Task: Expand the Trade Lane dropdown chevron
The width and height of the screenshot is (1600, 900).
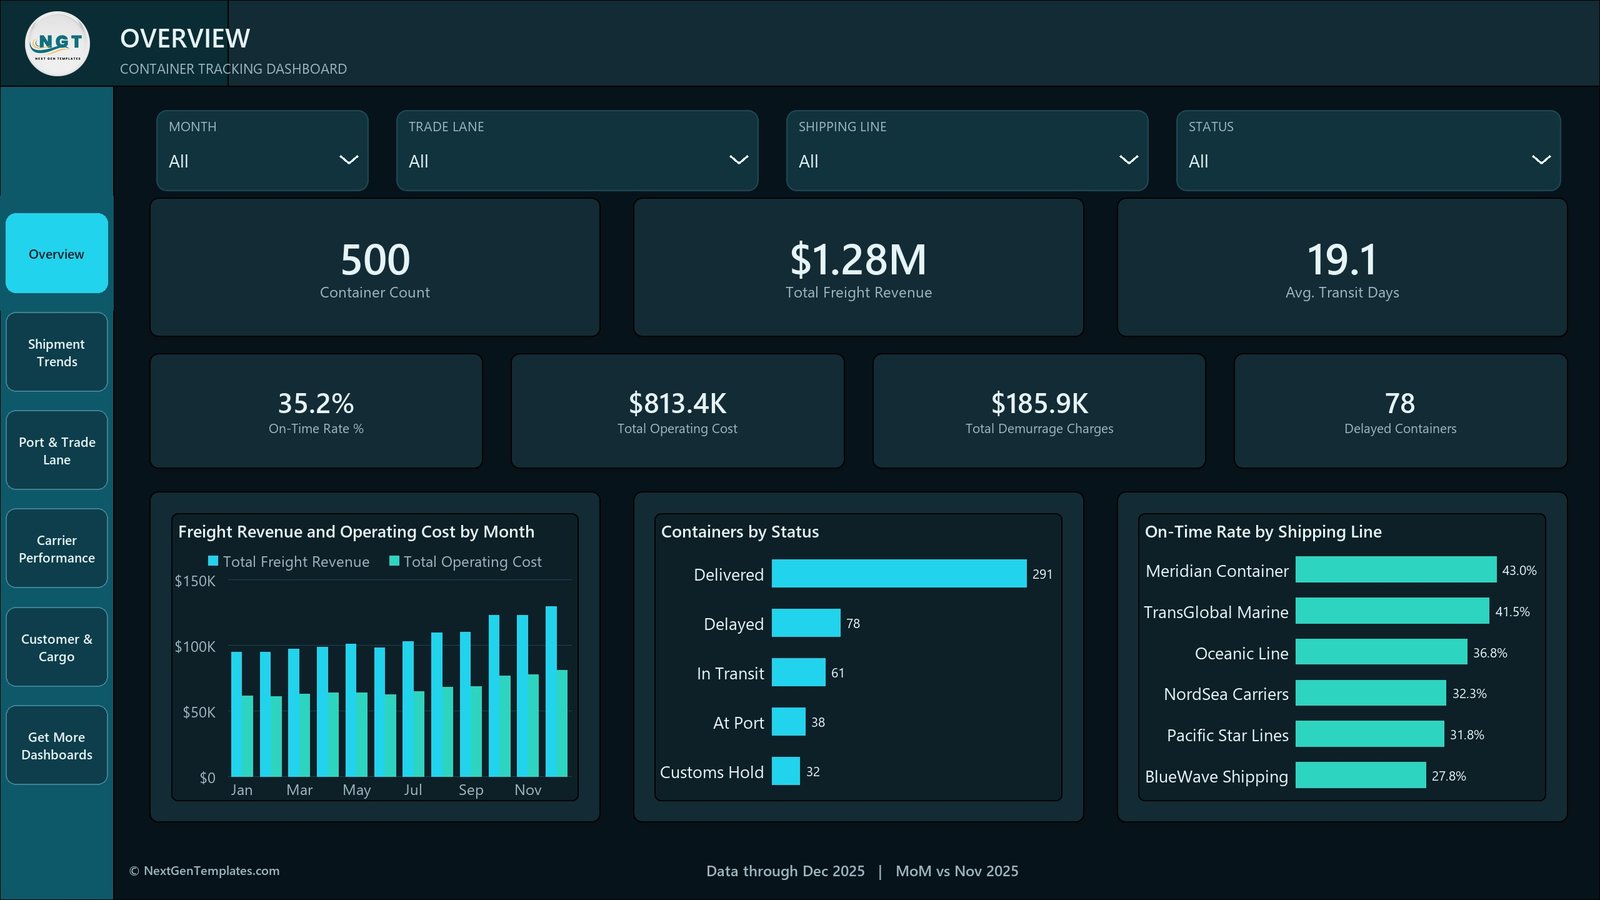Action: point(738,160)
